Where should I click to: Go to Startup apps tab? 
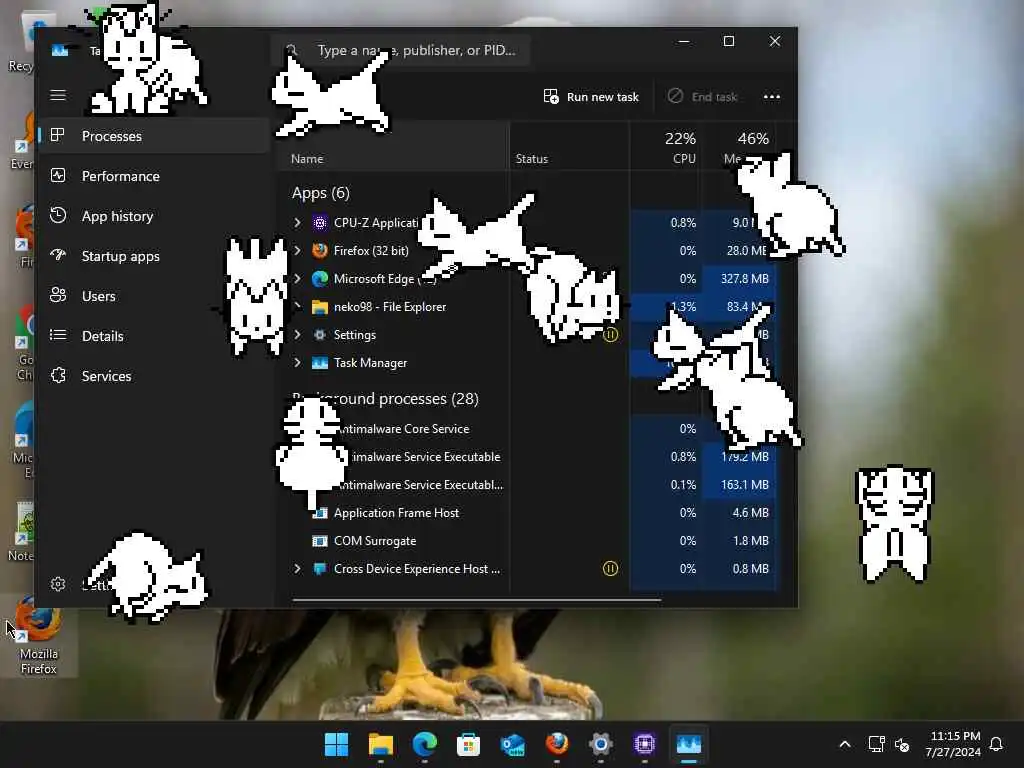pos(154,256)
